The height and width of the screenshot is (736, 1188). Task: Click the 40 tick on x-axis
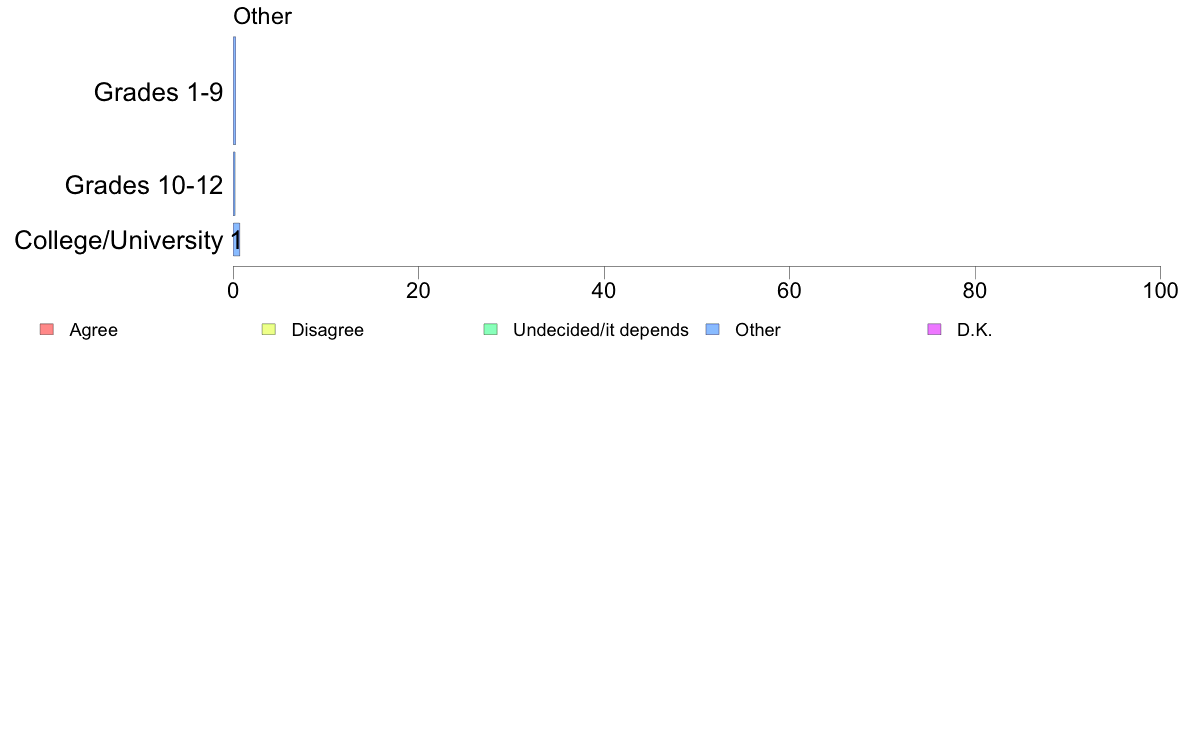click(x=604, y=291)
